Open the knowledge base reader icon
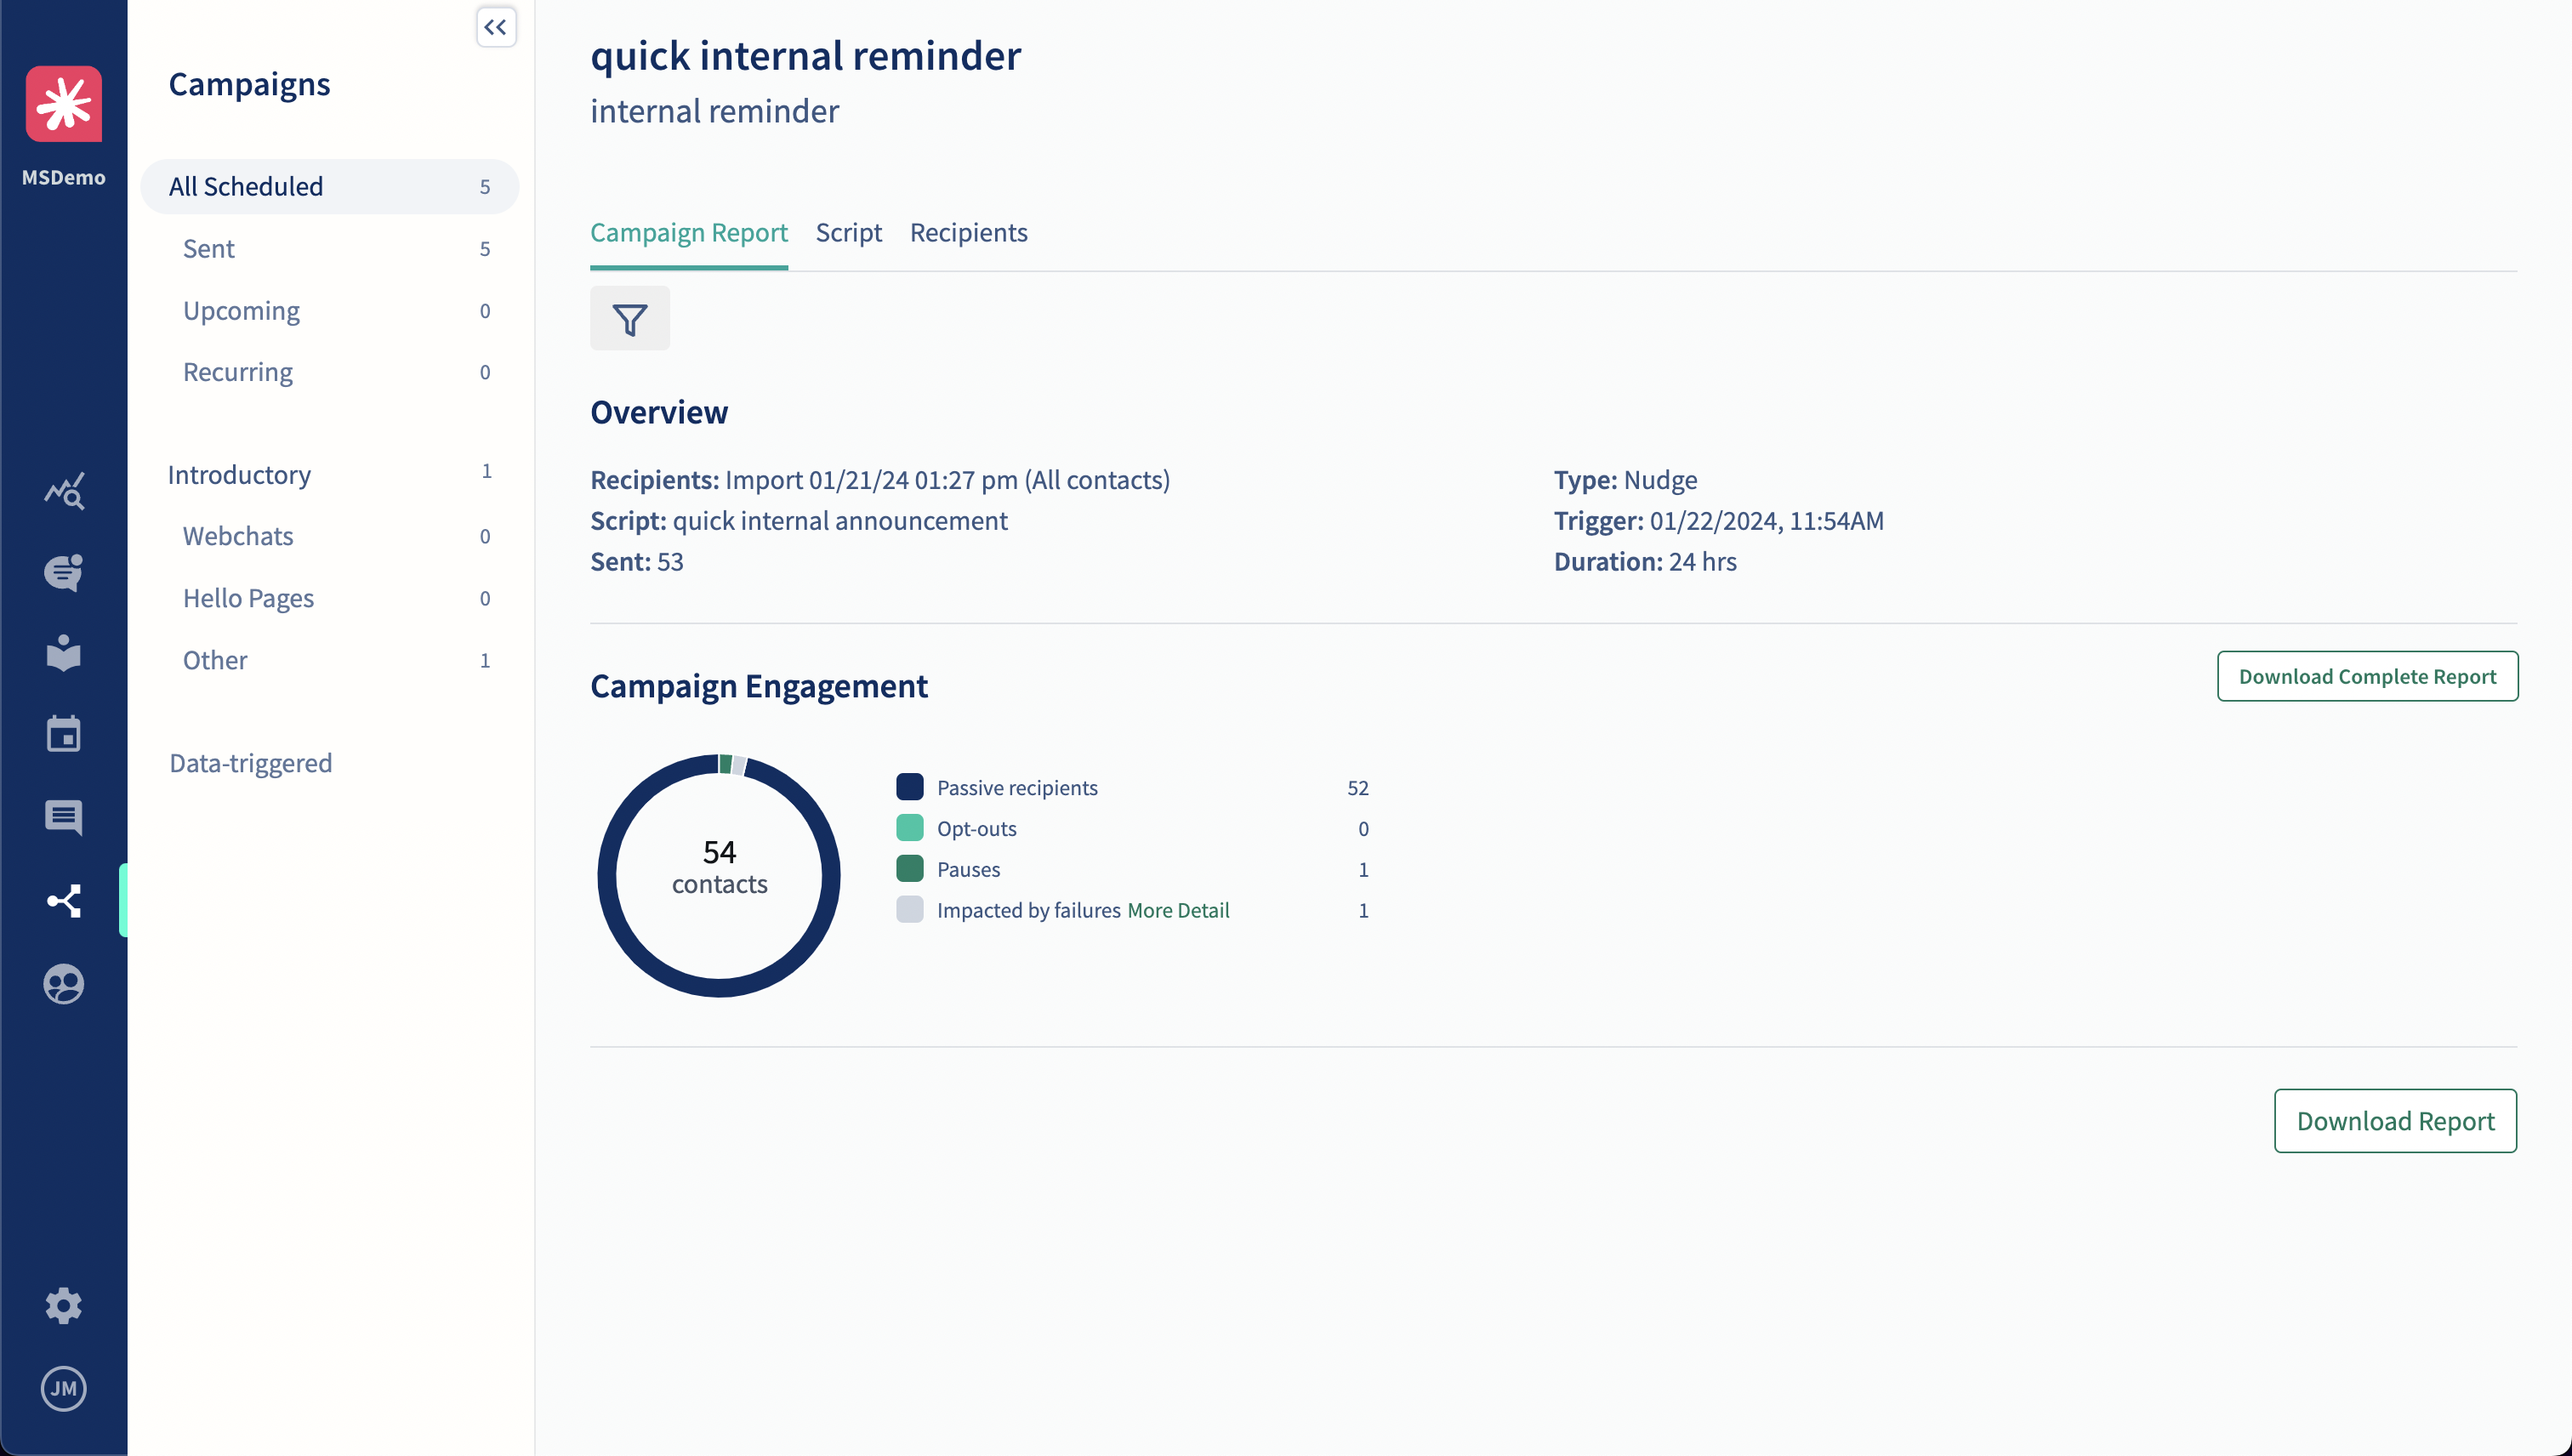This screenshot has height=1456, width=2572. 63,653
